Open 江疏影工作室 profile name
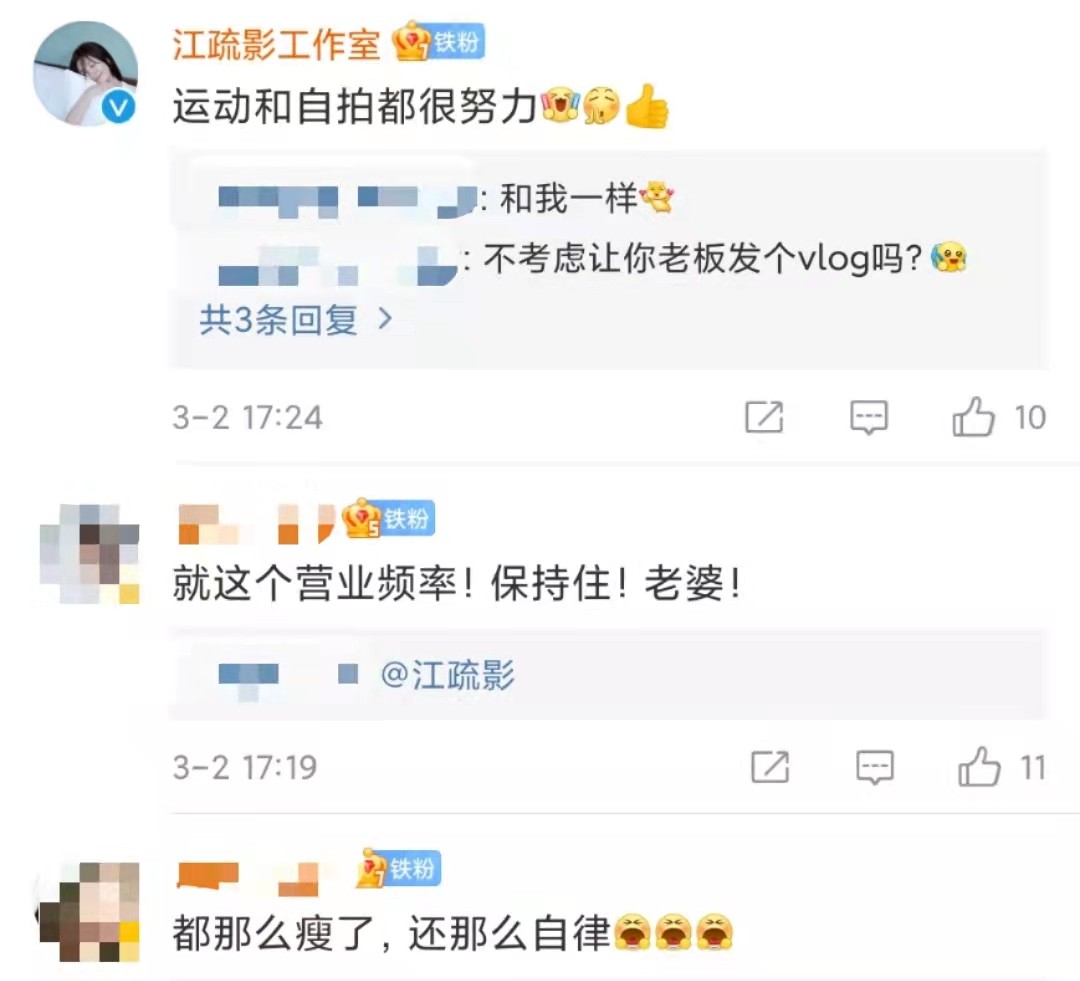Image resolution: width=1080 pixels, height=981 pixels. (x=276, y=44)
